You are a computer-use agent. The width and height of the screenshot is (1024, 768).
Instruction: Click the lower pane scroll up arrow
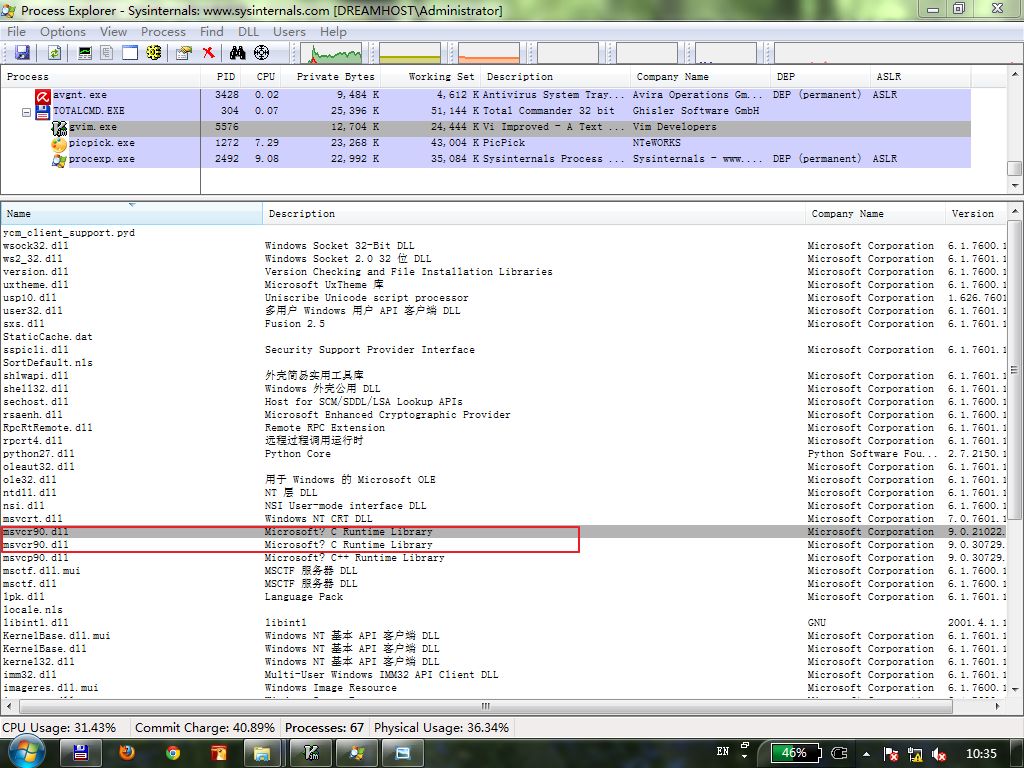[x=1014, y=211]
